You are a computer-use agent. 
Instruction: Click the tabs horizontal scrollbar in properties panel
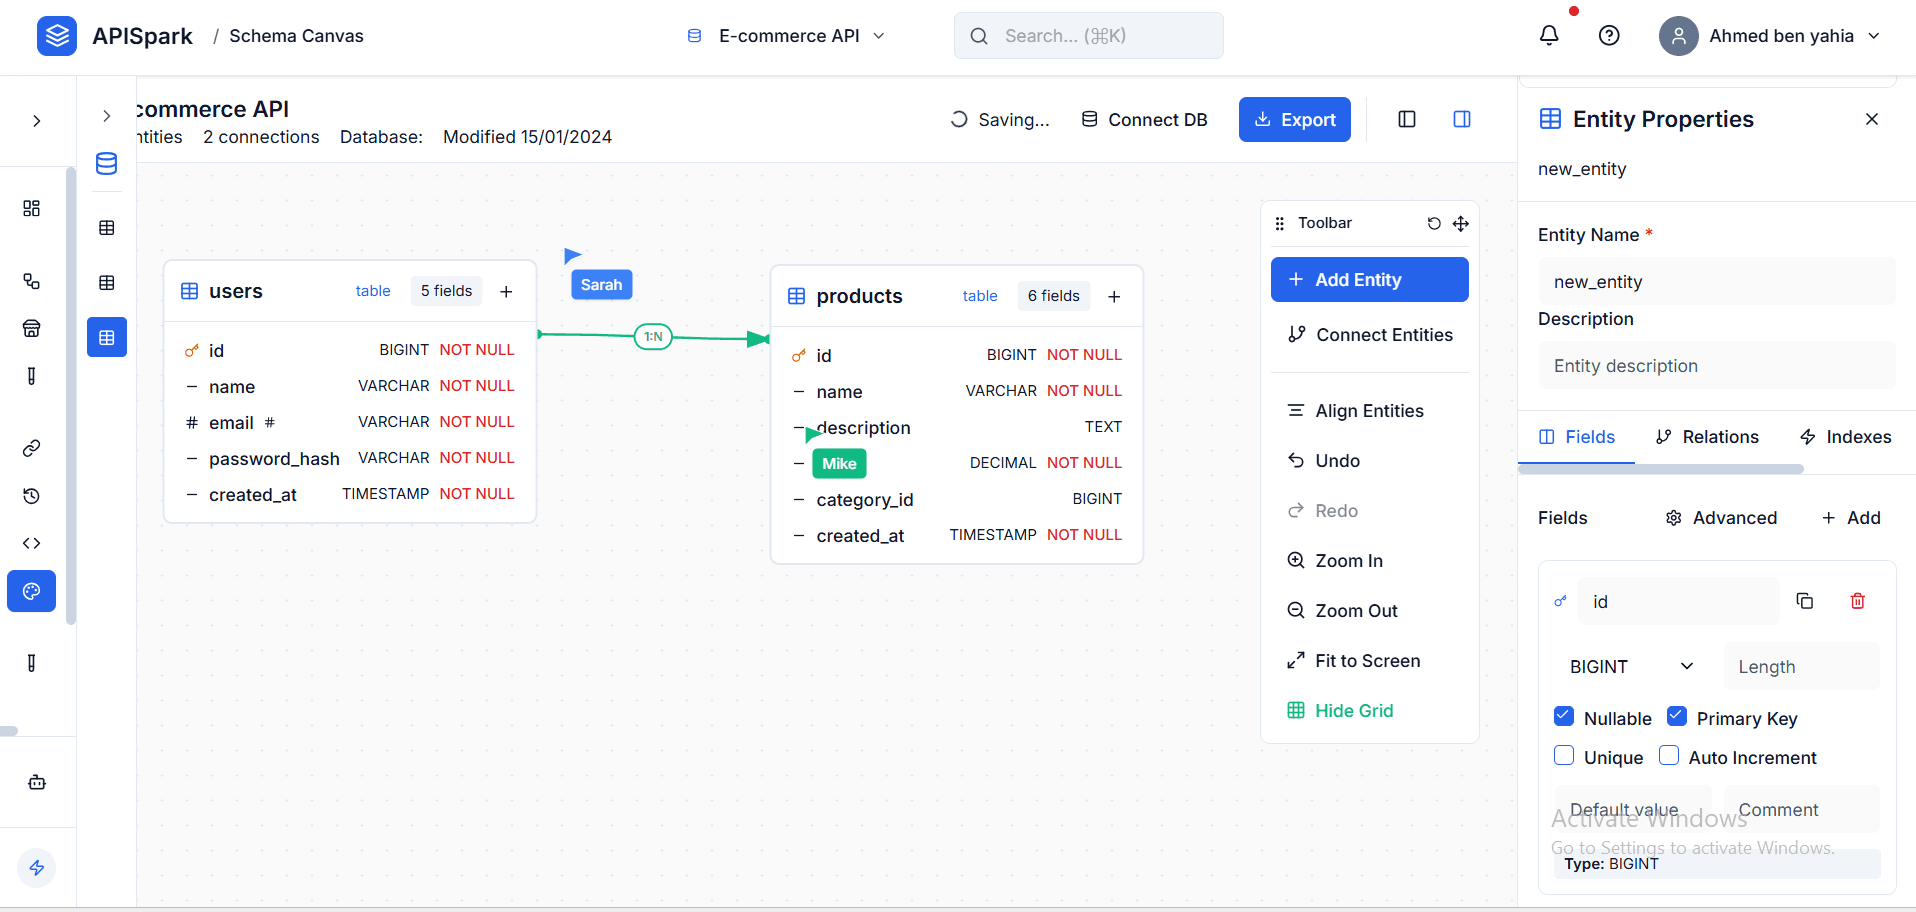[x=1661, y=469]
